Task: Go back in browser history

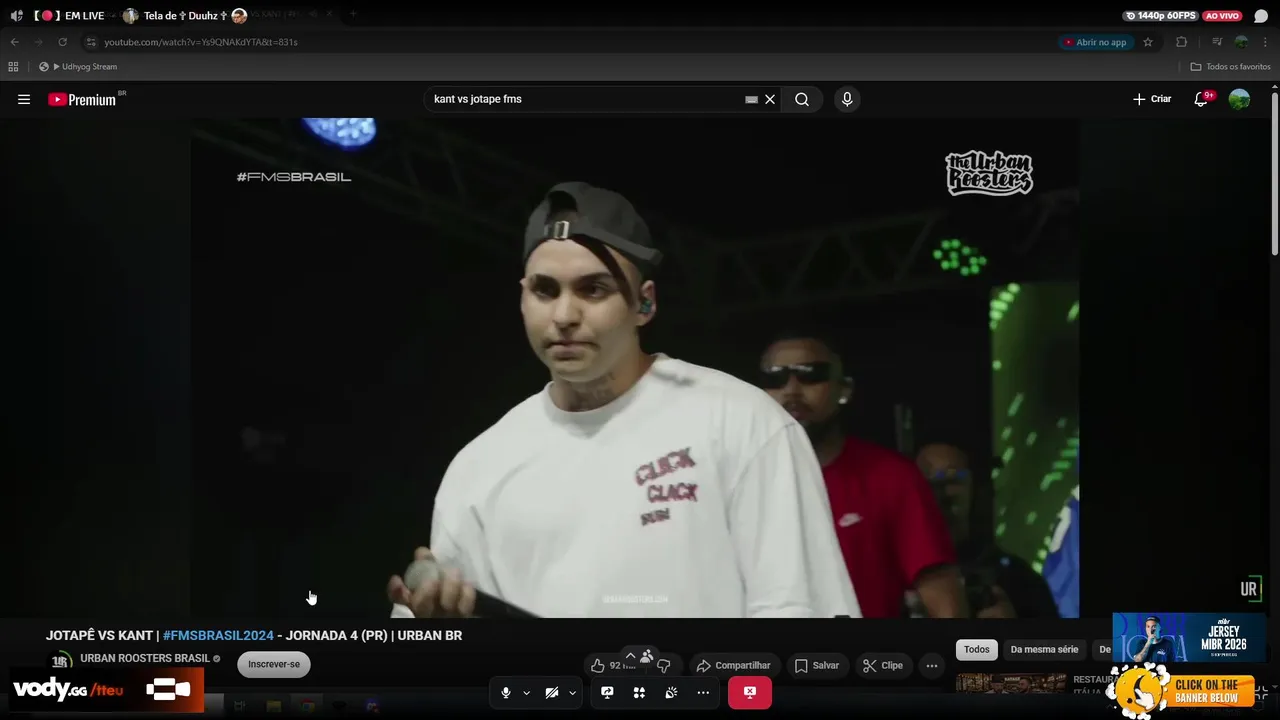Action: [15, 42]
